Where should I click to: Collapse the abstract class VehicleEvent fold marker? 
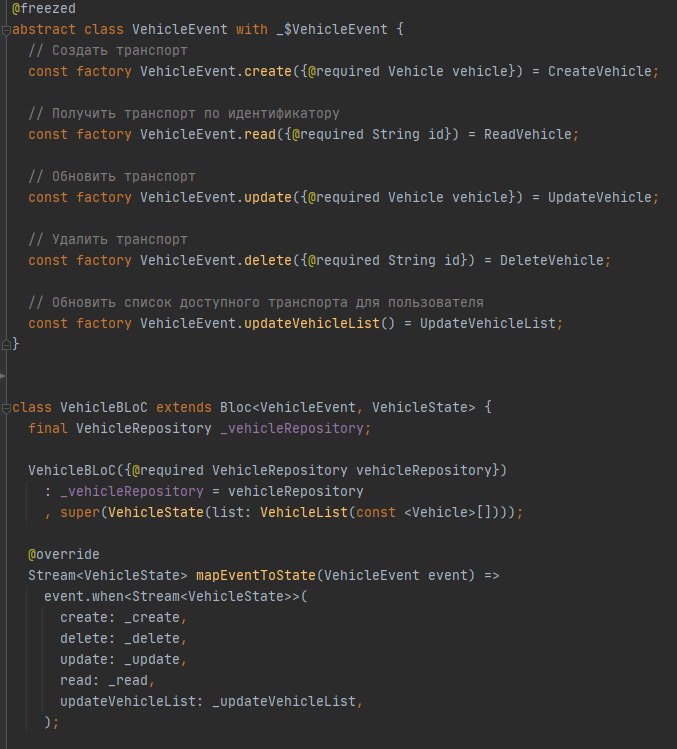[x=6, y=31]
